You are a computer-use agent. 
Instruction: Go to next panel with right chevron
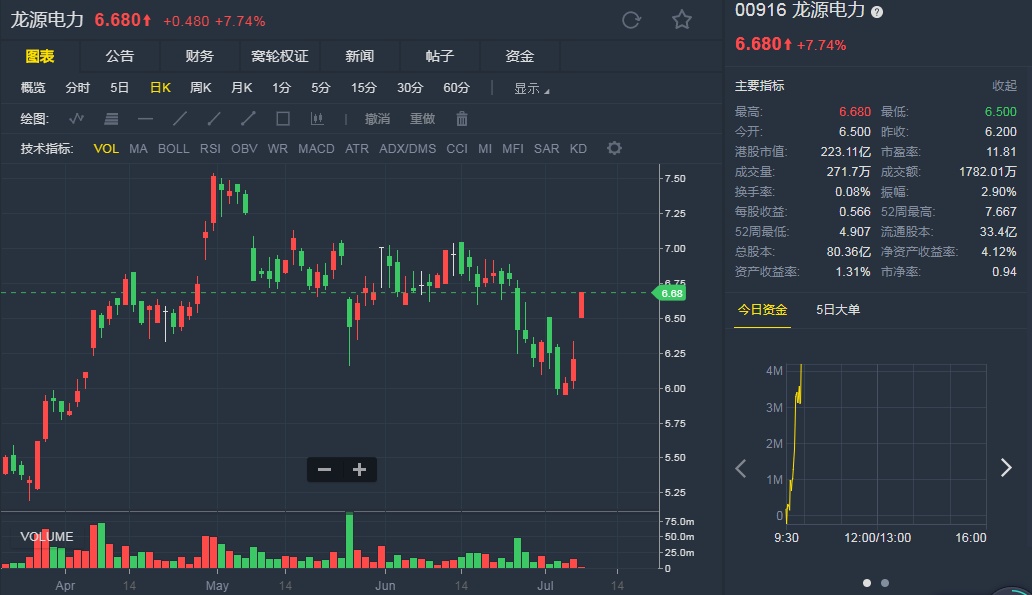(1006, 468)
